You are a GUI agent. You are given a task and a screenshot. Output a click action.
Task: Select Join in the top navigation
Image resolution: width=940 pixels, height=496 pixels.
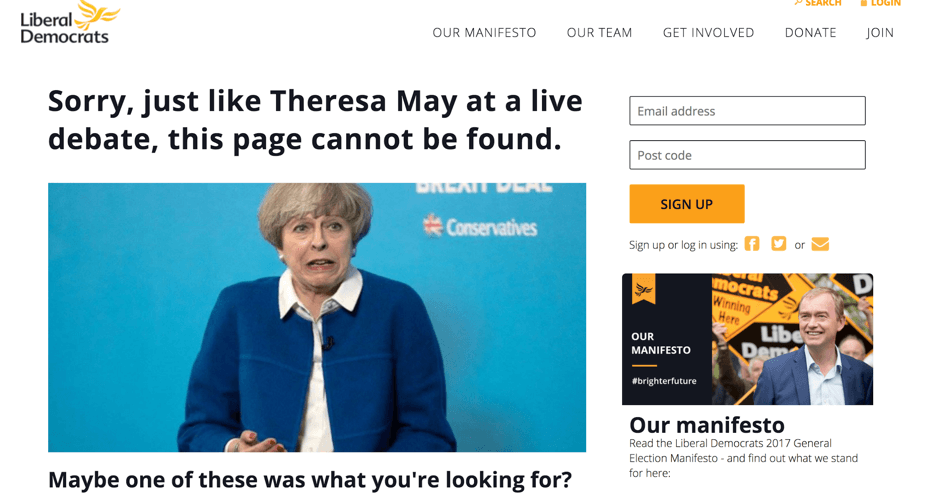(x=880, y=33)
